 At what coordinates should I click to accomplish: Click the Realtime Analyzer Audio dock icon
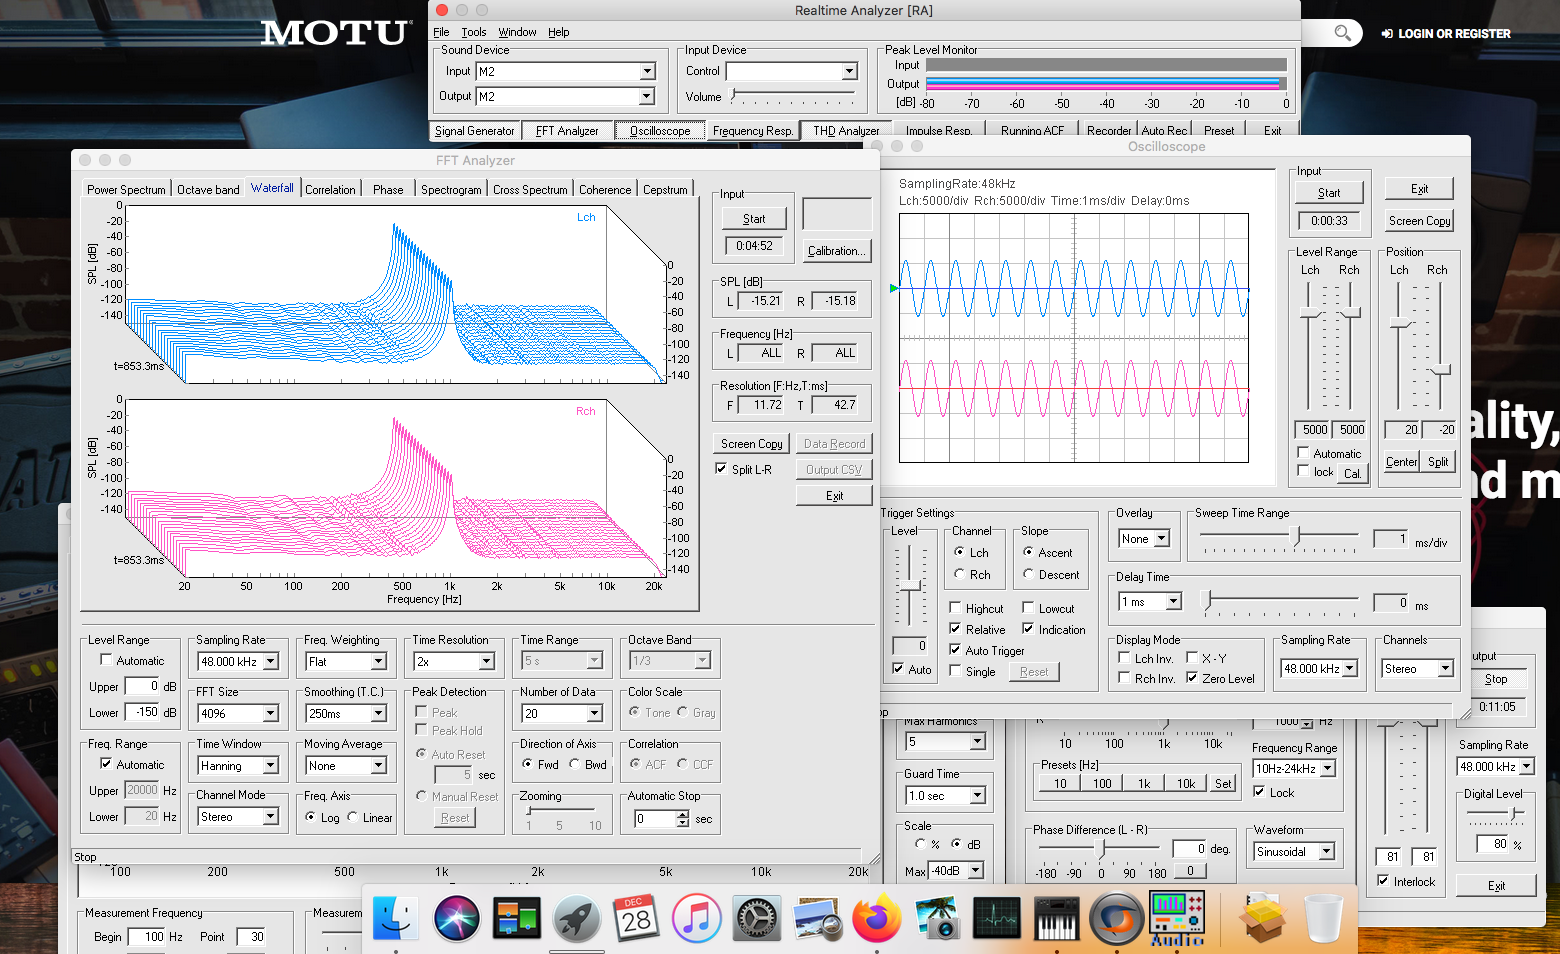(x=1177, y=918)
